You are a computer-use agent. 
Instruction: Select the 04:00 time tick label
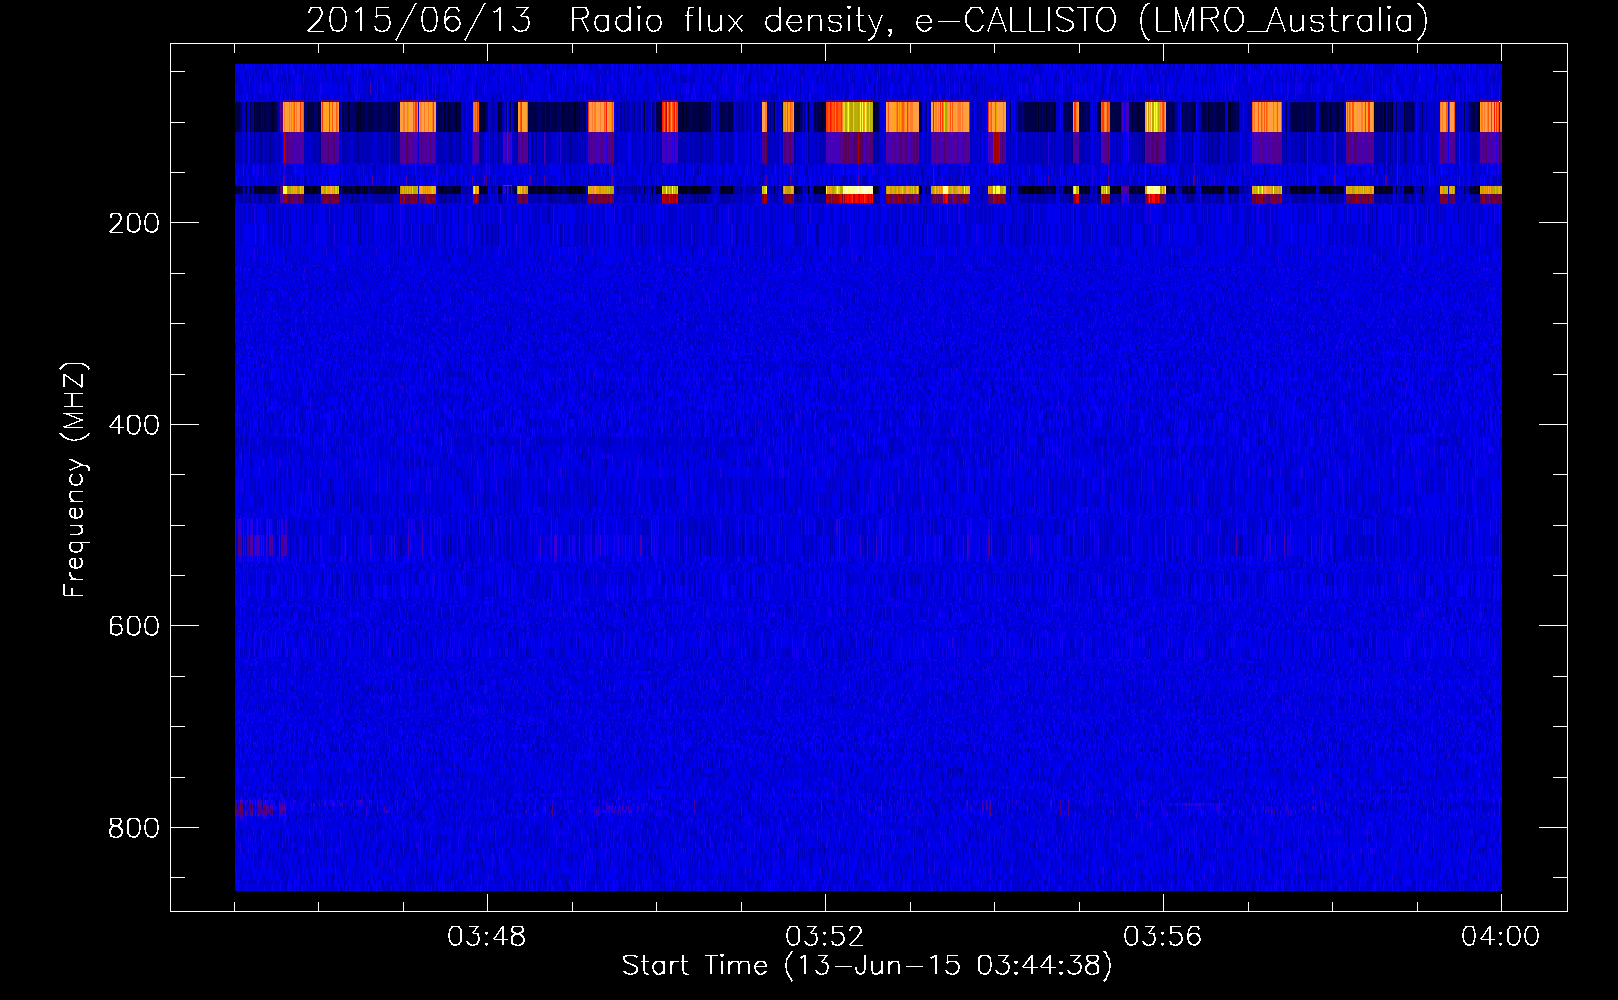1501,937
